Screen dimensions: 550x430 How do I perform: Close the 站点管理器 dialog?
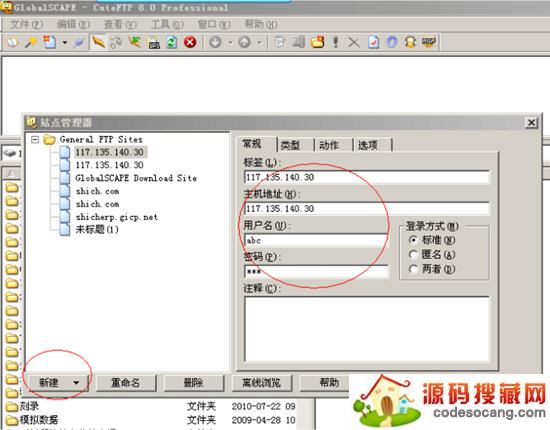tap(531, 123)
